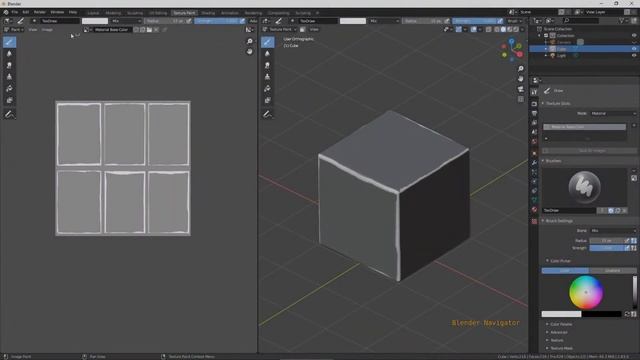This screenshot has width=640, height=360.
Task: Select the Draw tool in the image editor
Action: 9,42
